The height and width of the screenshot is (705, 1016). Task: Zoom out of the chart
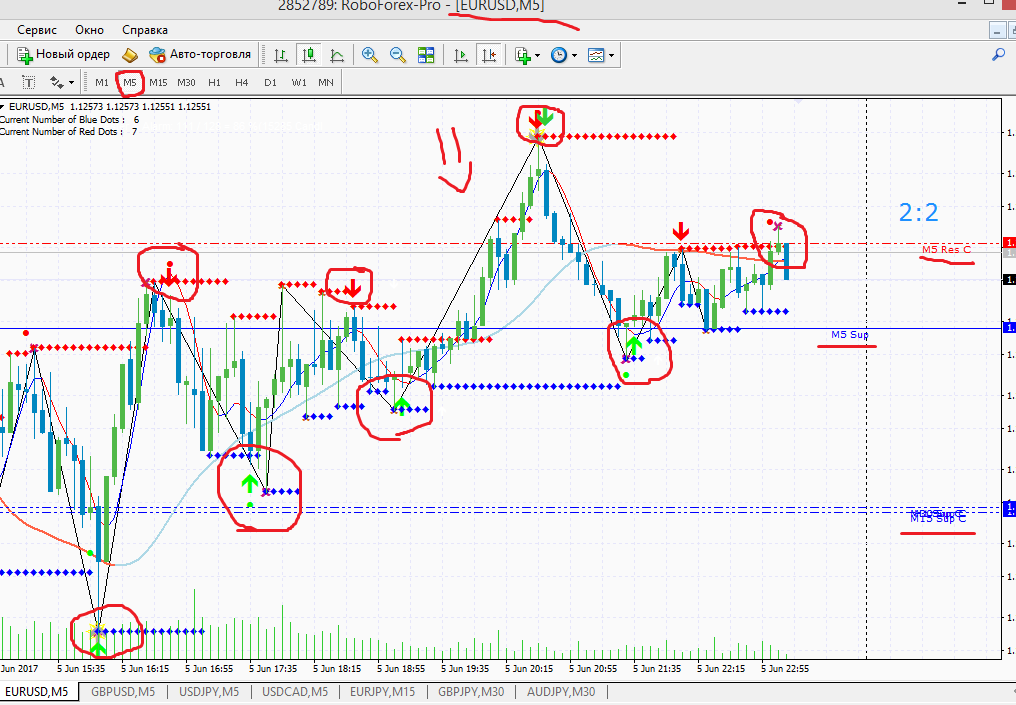click(x=398, y=55)
